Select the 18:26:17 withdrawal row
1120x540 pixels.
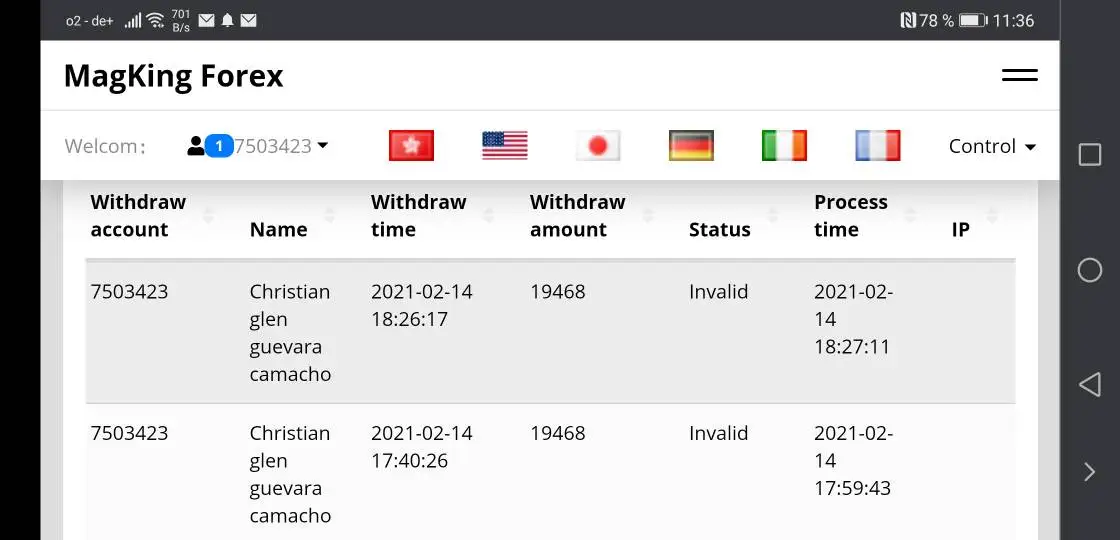click(x=550, y=332)
